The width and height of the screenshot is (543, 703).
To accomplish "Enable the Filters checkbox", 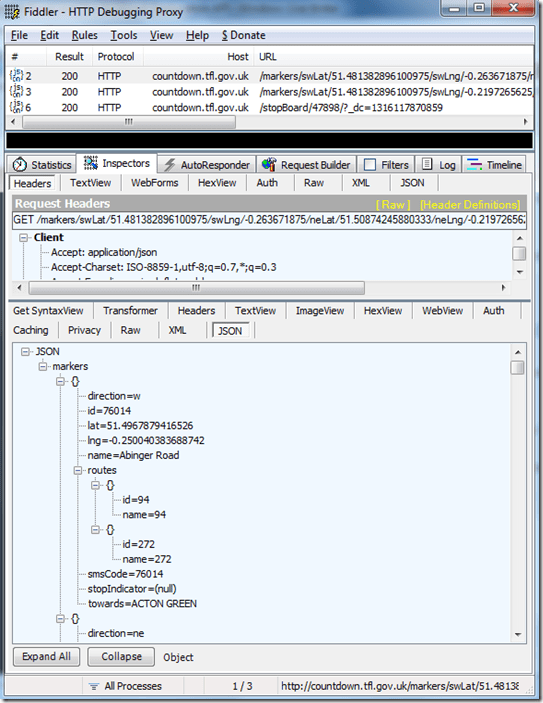I will pos(370,165).
